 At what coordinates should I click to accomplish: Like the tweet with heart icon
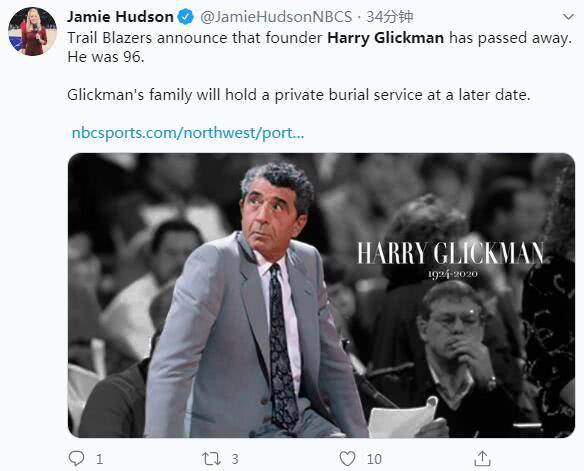347,459
